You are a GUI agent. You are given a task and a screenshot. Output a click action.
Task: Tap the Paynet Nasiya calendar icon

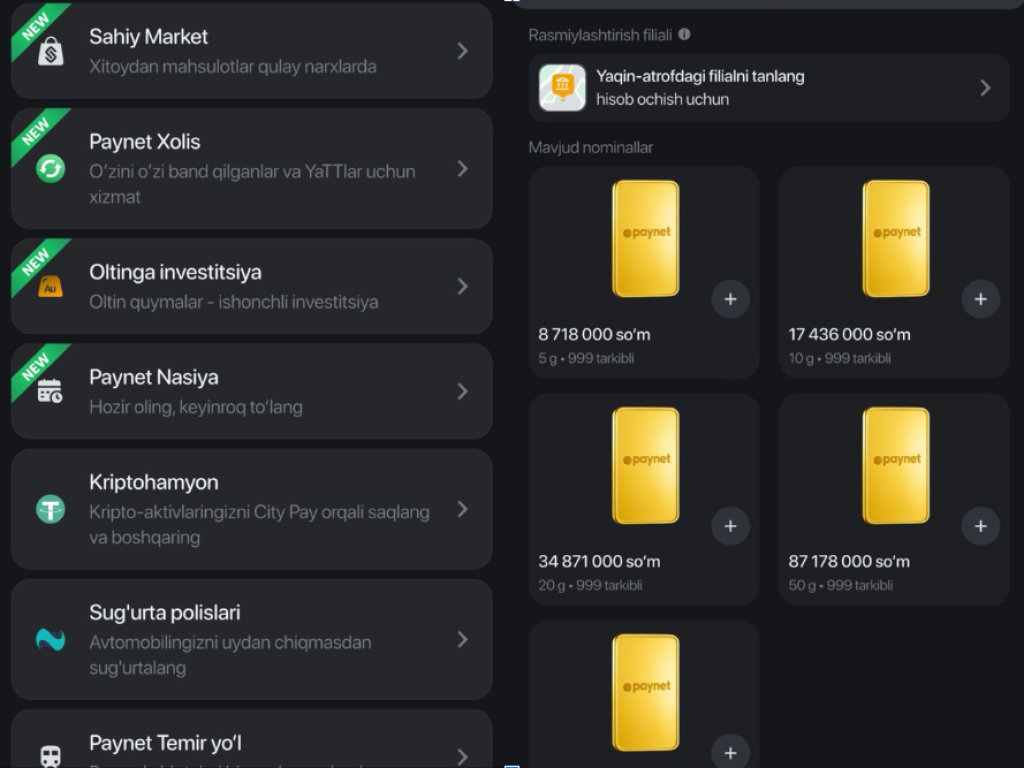50,392
